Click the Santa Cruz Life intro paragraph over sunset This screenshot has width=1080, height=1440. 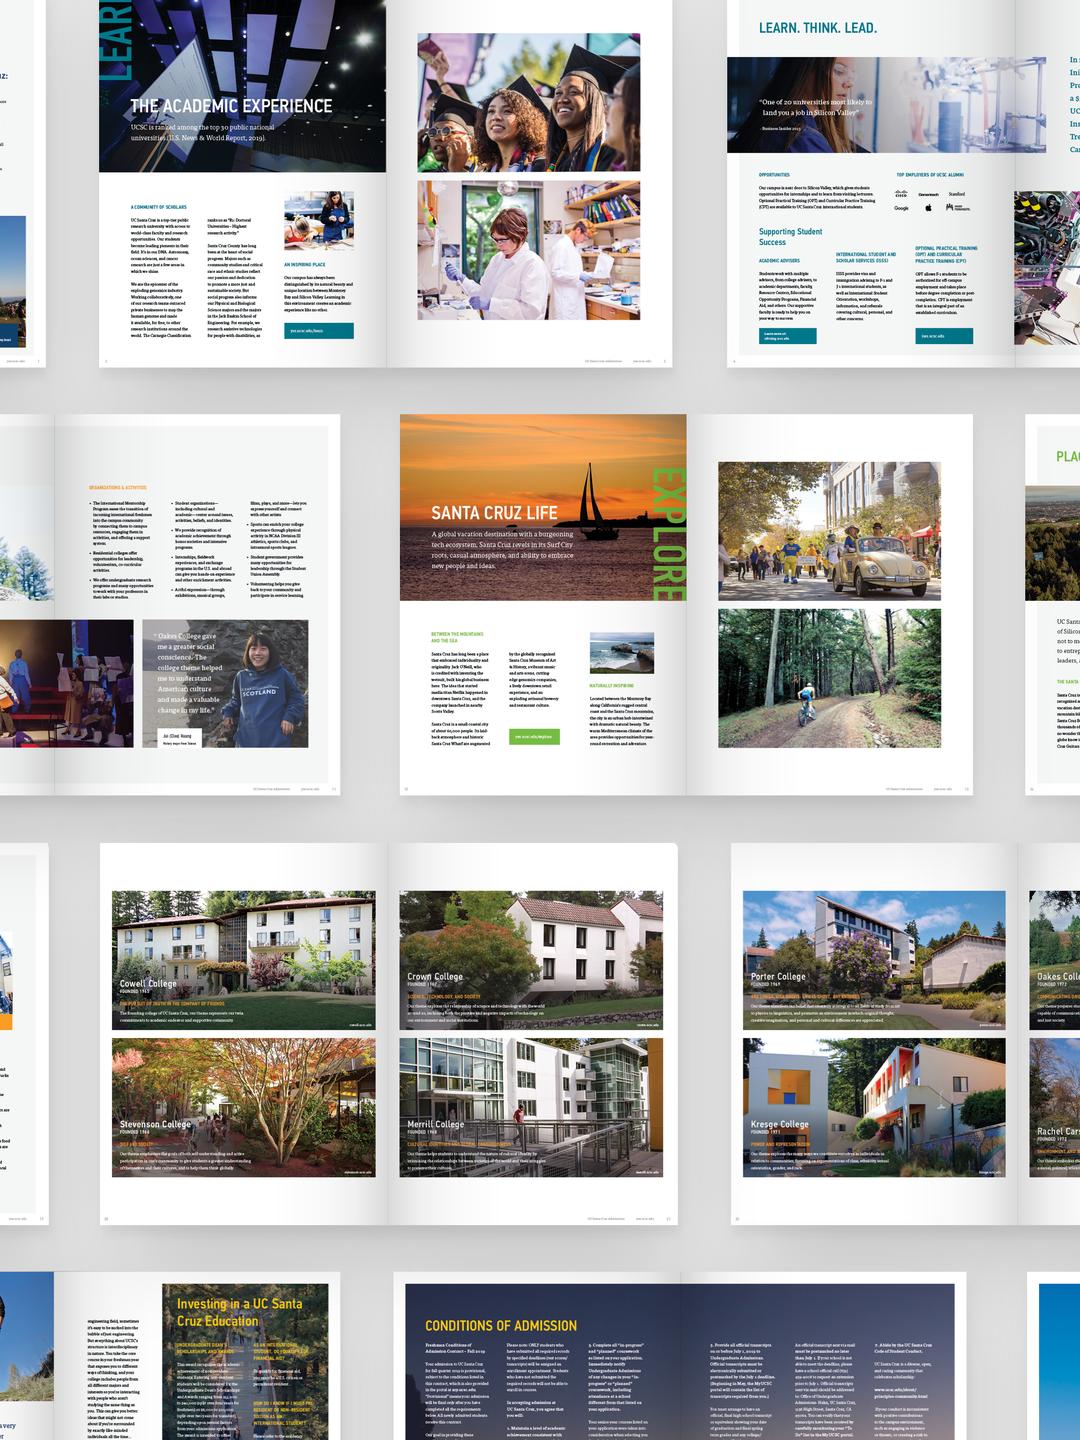503,550
